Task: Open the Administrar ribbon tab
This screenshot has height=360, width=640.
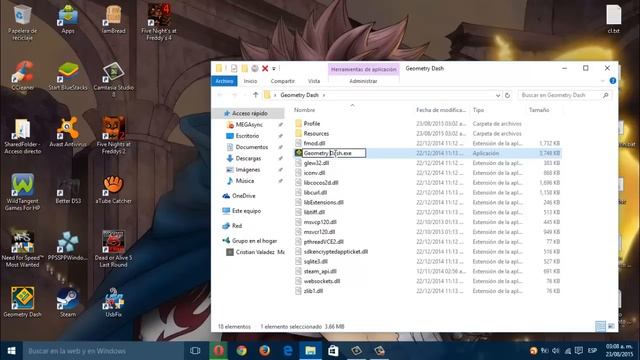Action: click(x=363, y=81)
